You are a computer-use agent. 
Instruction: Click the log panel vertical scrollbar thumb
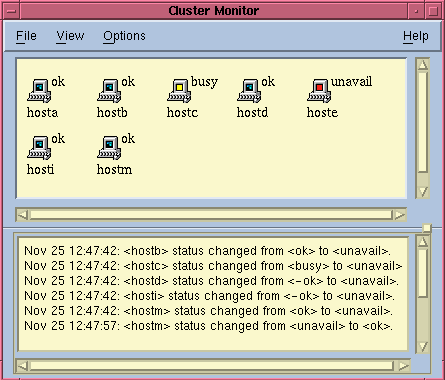pos(423,272)
